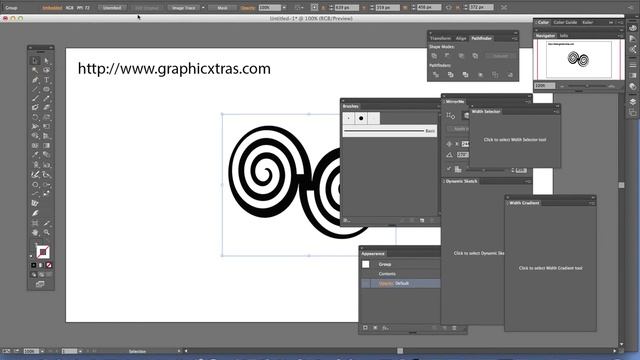
Task: Click the Embedded link in control bar
Action: point(52,8)
